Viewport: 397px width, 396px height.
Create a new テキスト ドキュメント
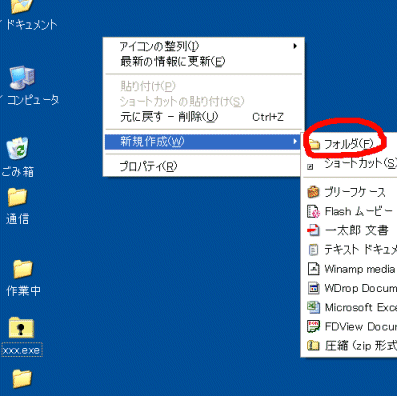pos(350,250)
